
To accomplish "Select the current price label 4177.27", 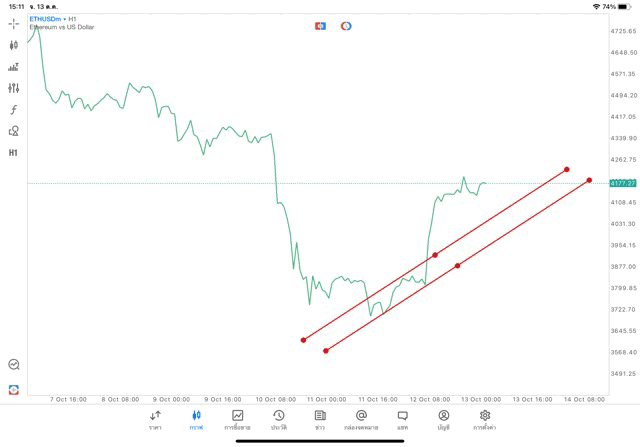I will click(x=622, y=183).
